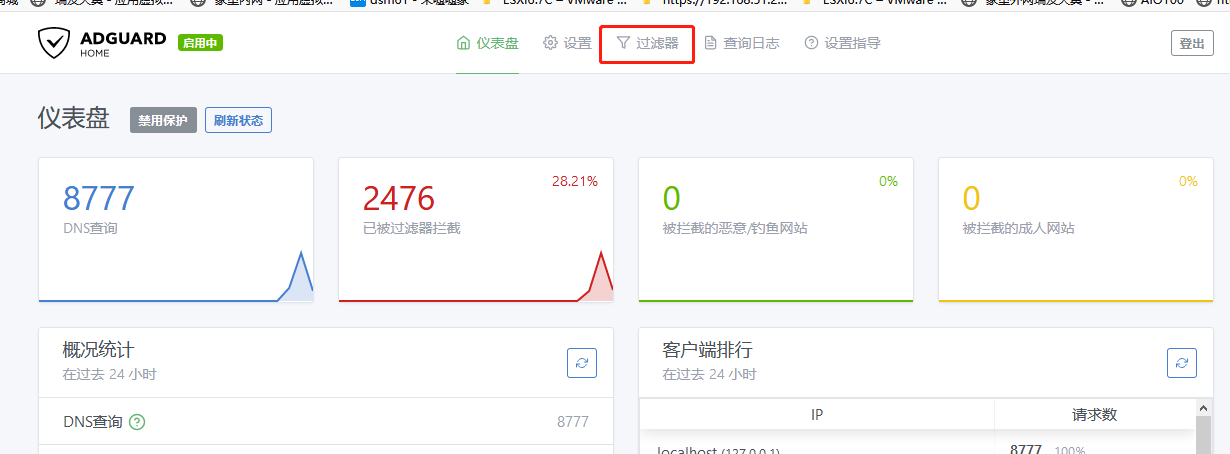Open the 设置 menu
The height and width of the screenshot is (454, 1230).
click(x=567, y=43)
